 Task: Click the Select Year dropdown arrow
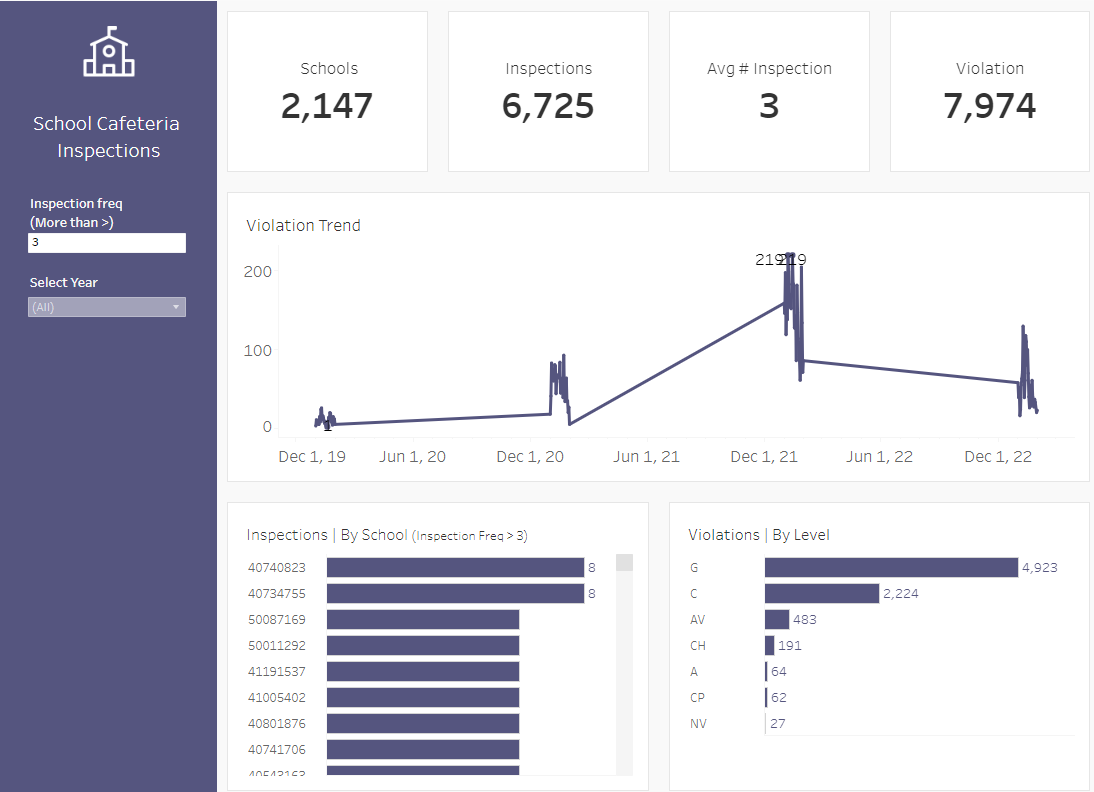(x=176, y=307)
